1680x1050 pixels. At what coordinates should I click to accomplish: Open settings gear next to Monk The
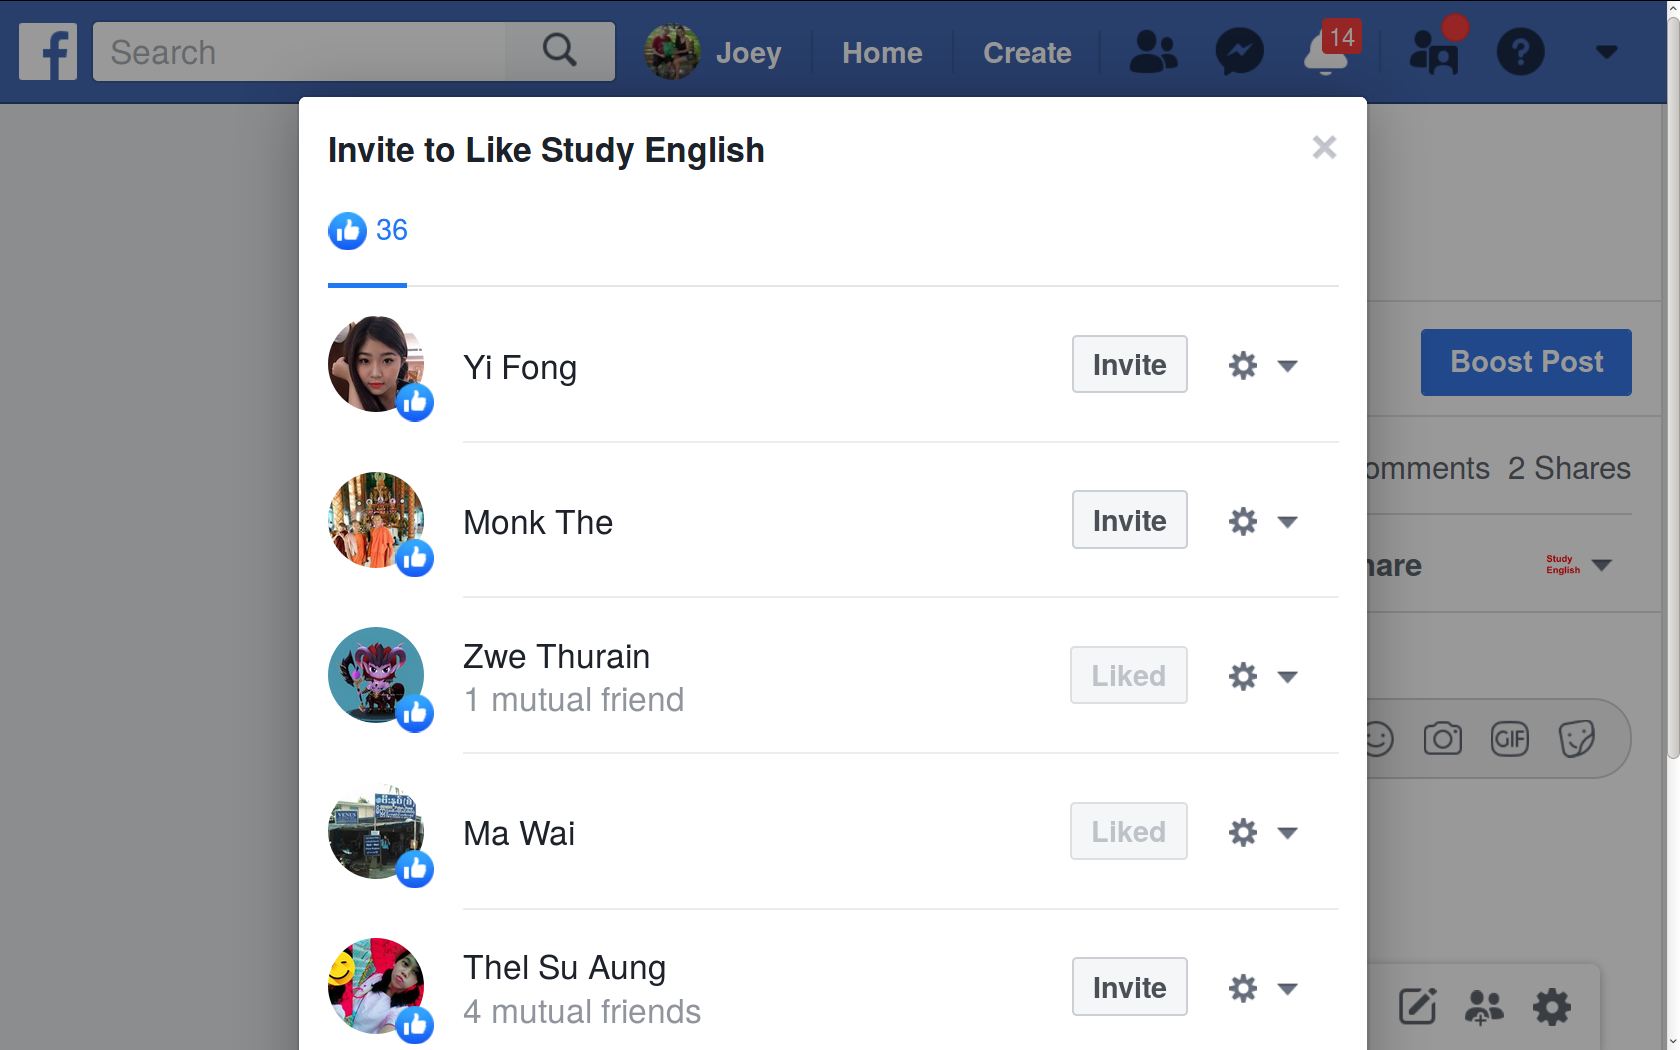pyautogui.click(x=1243, y=521)
